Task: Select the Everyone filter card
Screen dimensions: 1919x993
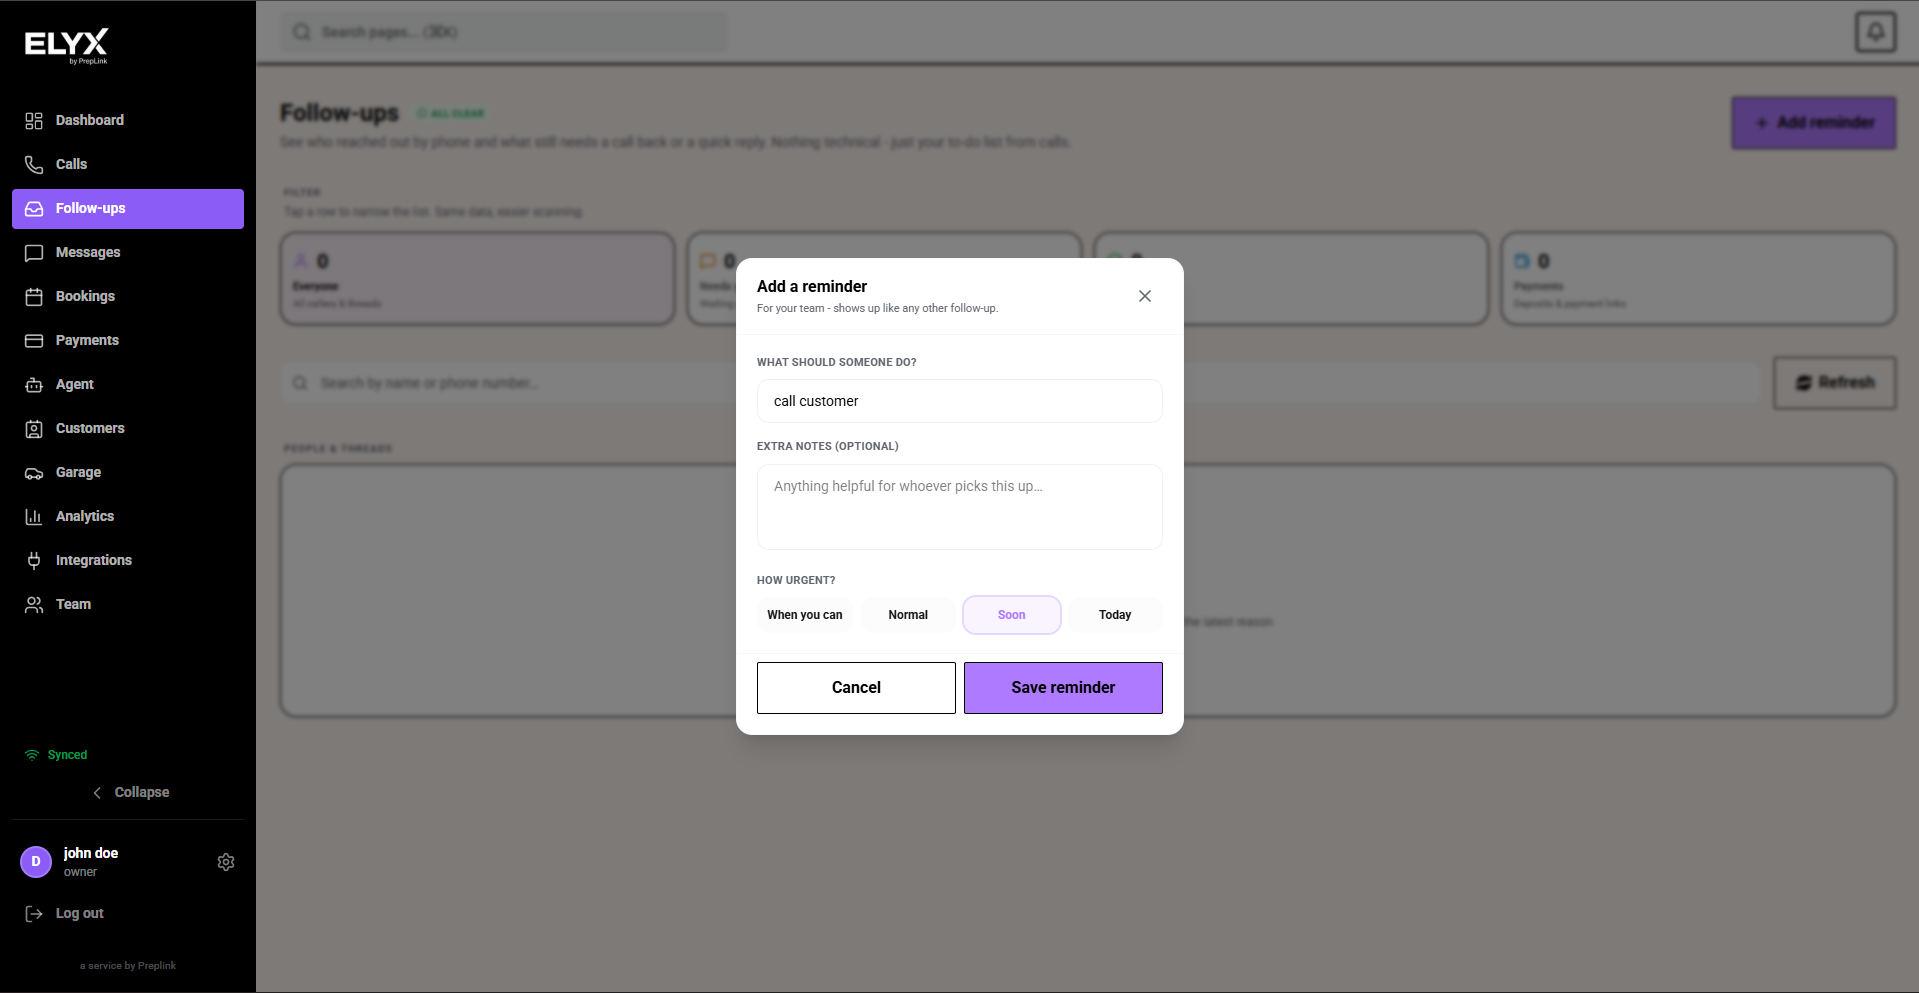Action: click(478, 279)
